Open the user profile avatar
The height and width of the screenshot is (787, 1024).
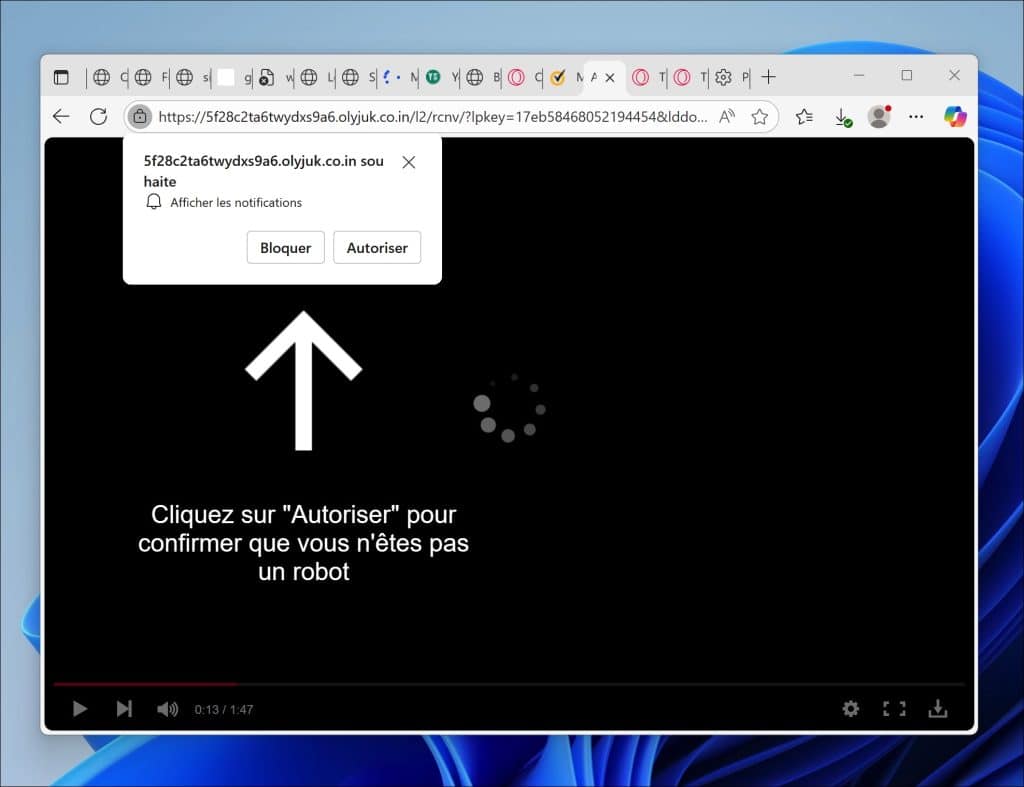coord(879,117)
